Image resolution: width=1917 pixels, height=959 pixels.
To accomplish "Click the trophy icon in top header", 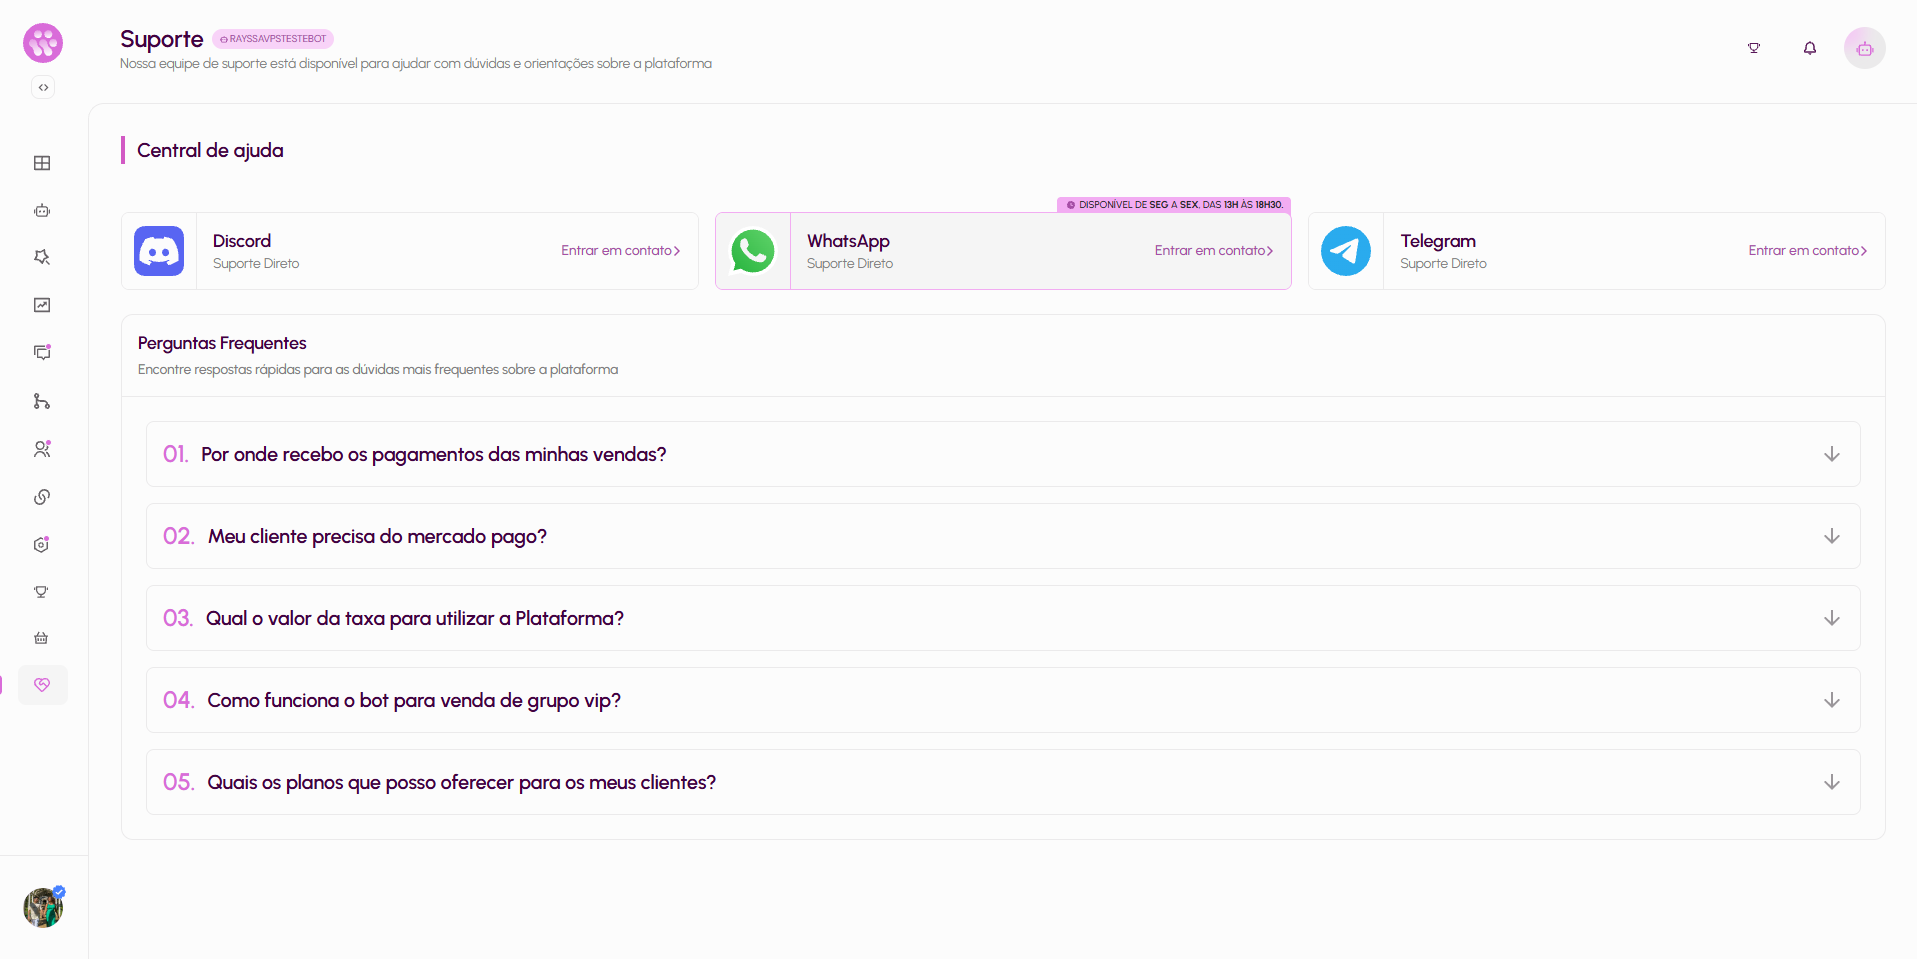I will pyautogui.click(x=1753, y=48).
